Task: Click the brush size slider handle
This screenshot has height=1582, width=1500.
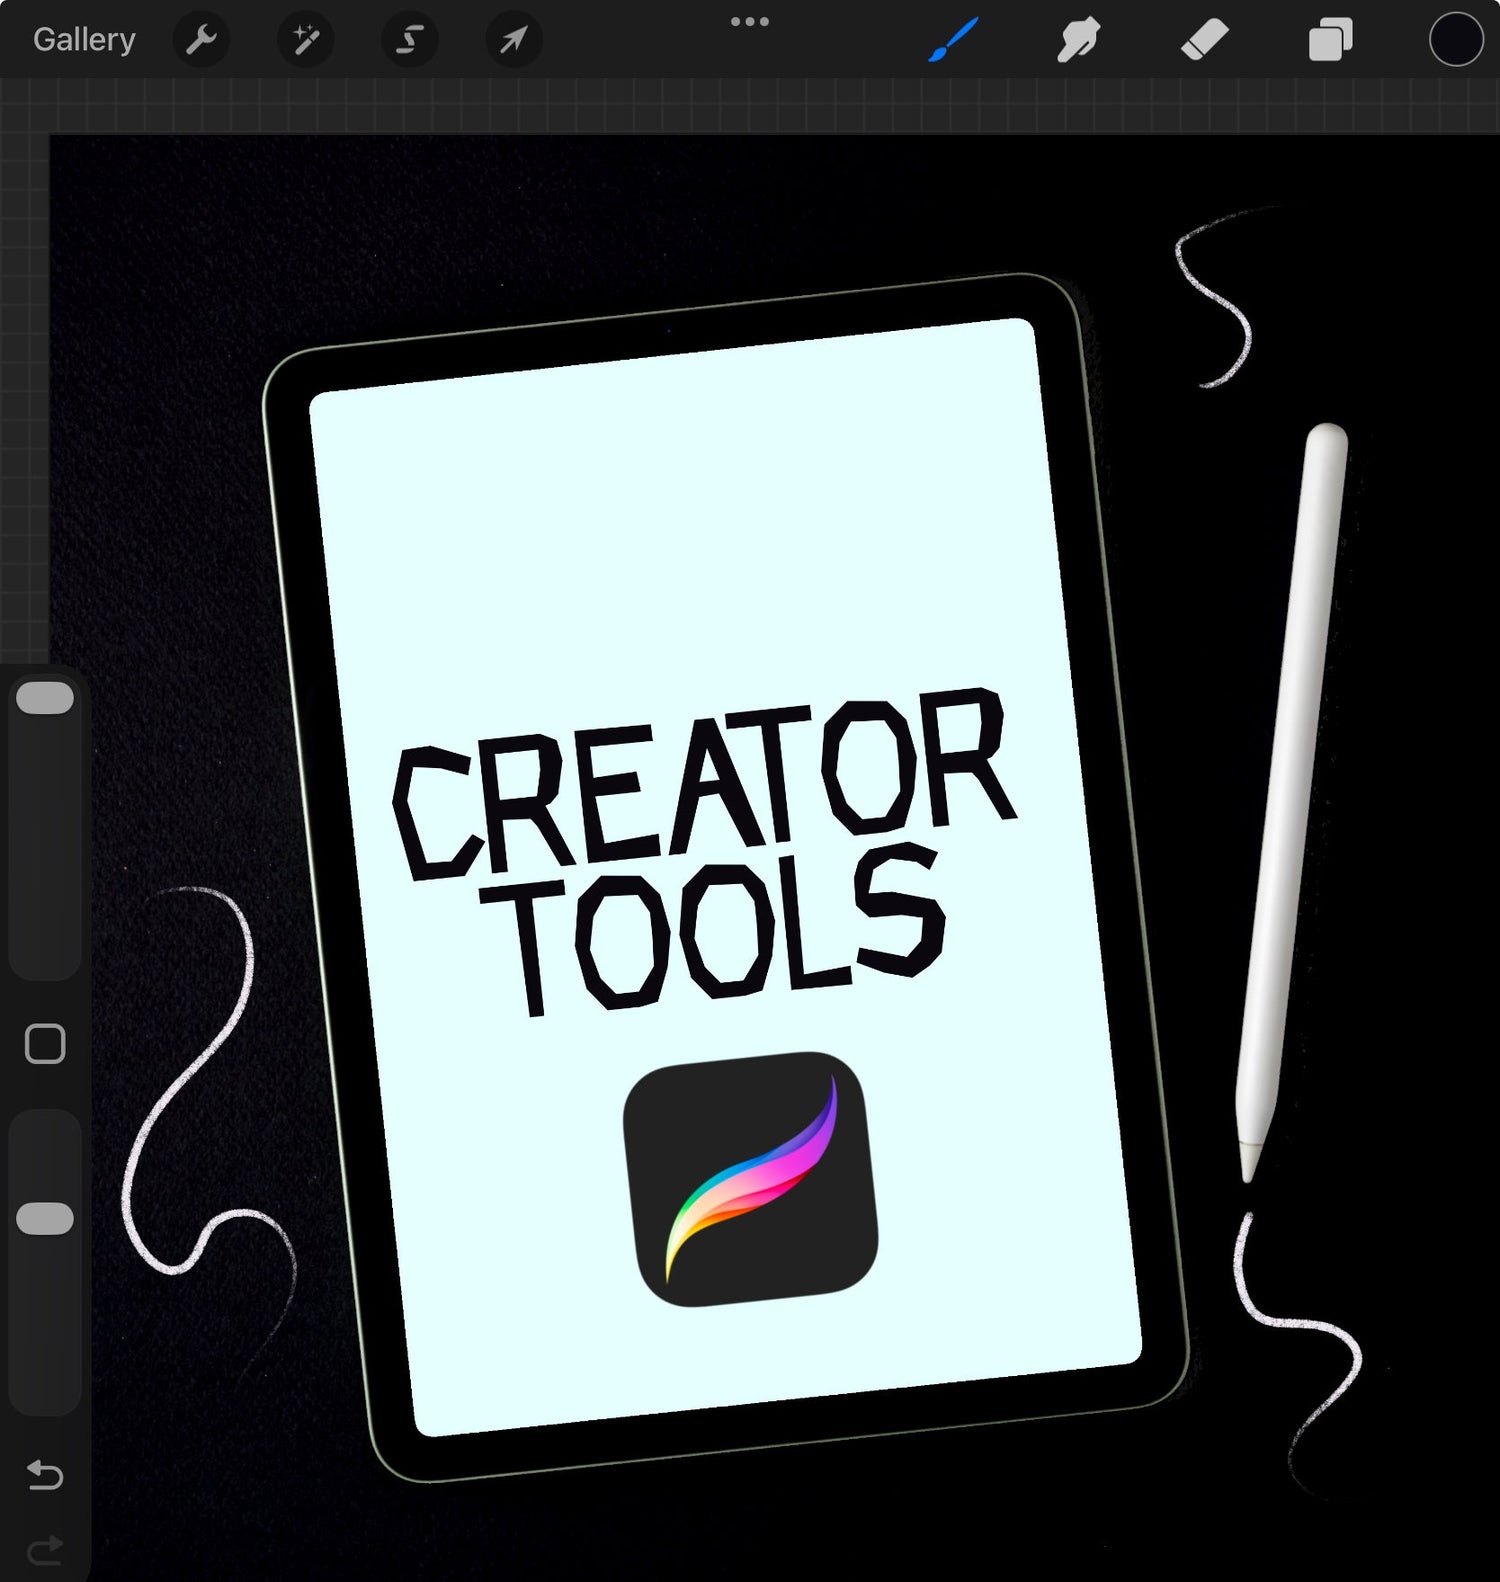Action: point(45,698)
